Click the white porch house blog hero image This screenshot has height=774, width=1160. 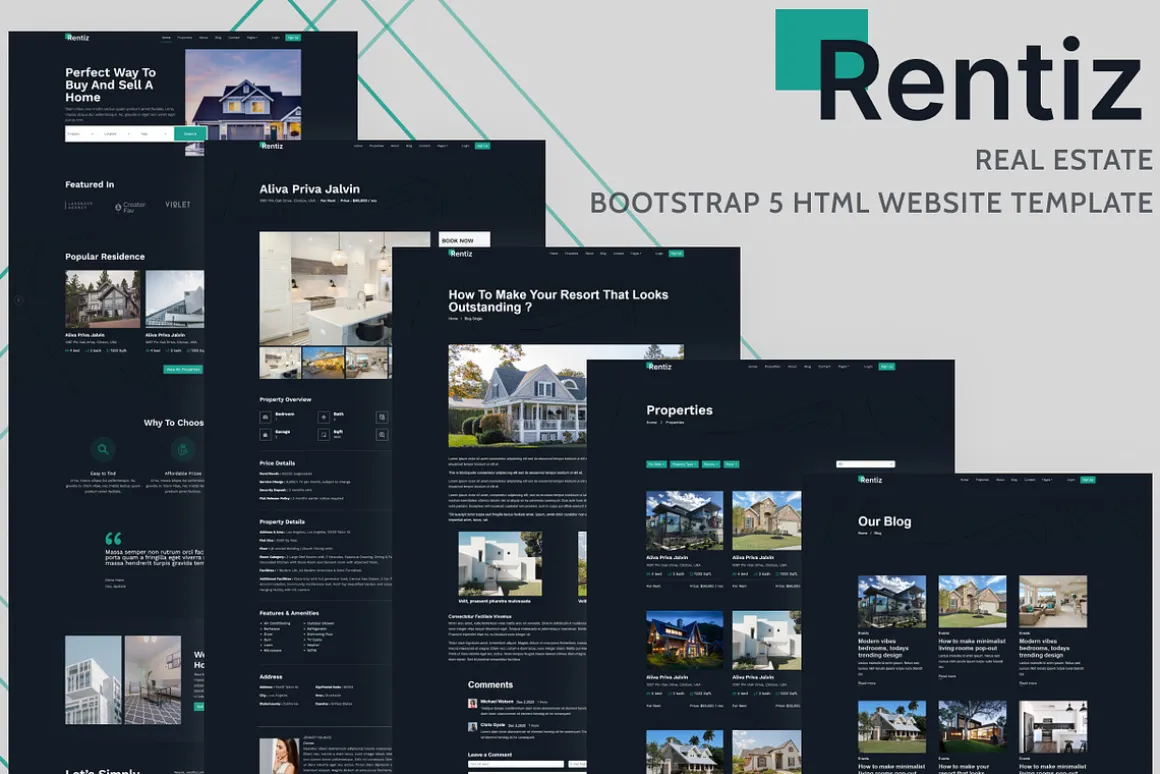[x=518, y=394]
